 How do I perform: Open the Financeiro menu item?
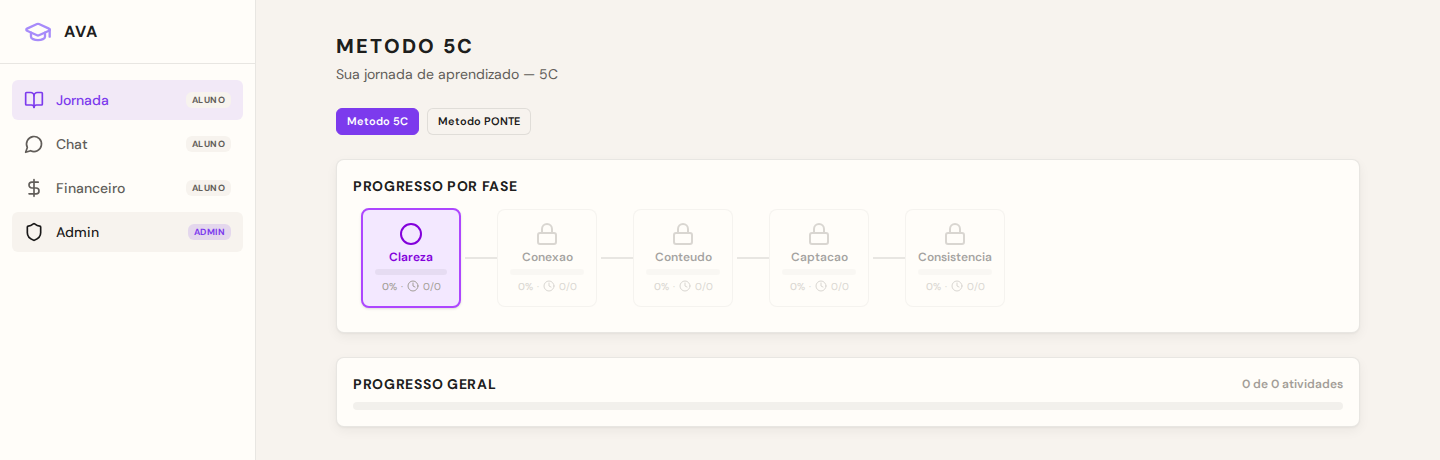coord(127,188)
